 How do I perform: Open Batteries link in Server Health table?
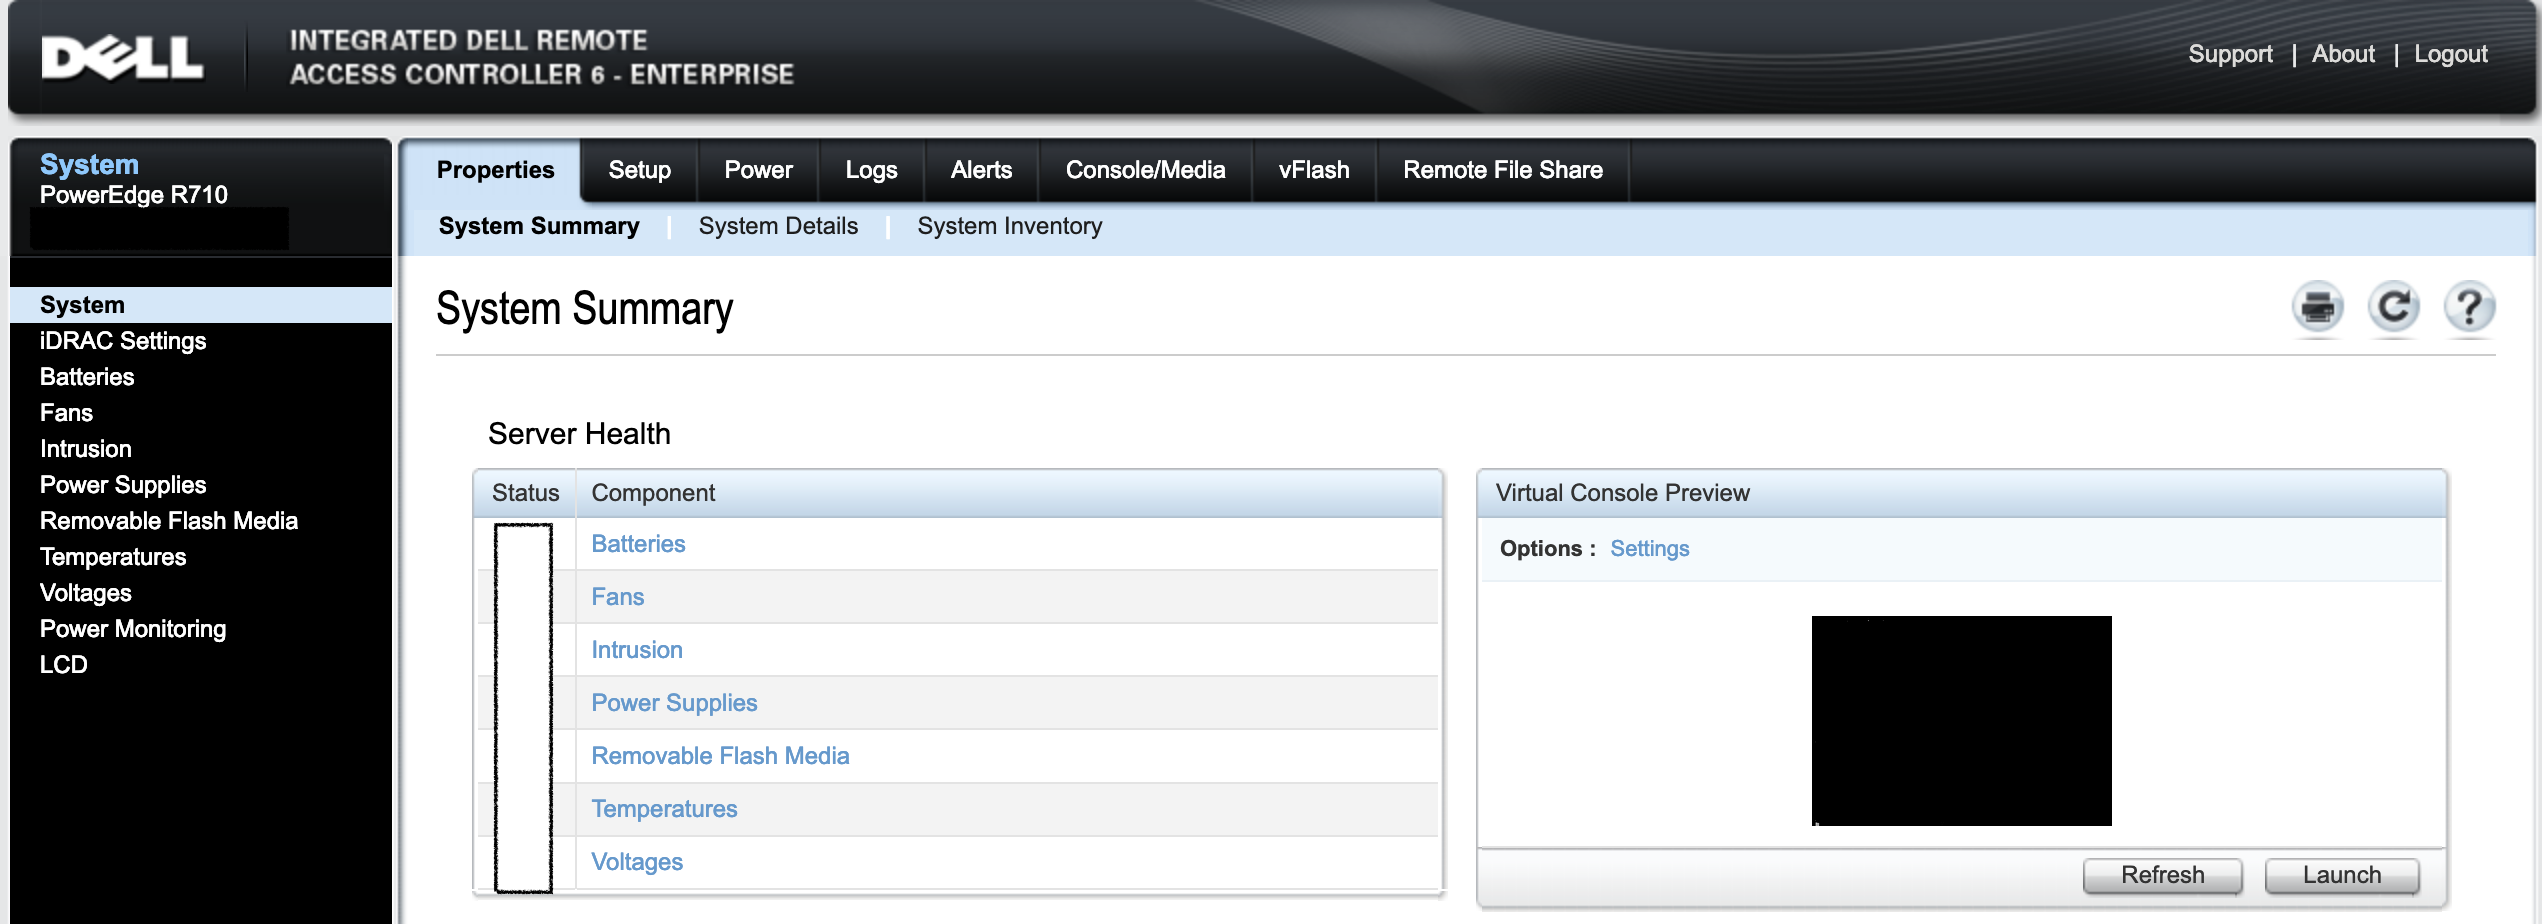[x=638, y=544]
